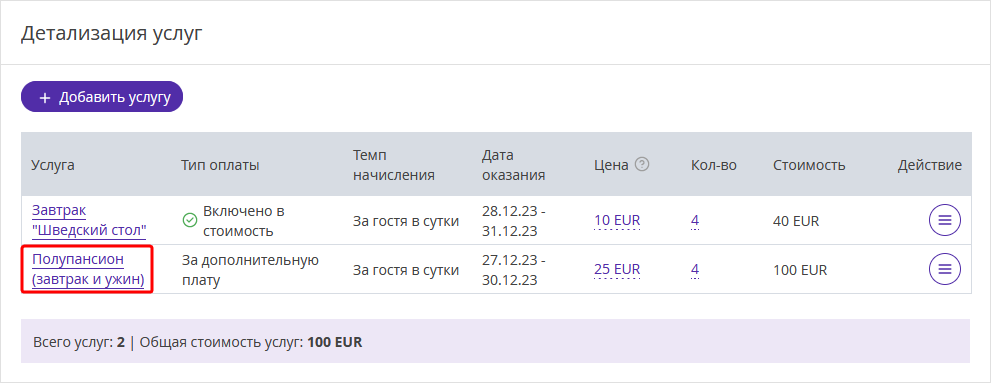Viewport: 991px width, 383px height.
Task: Click the Добавить услугу button
Action: (102, 97)
